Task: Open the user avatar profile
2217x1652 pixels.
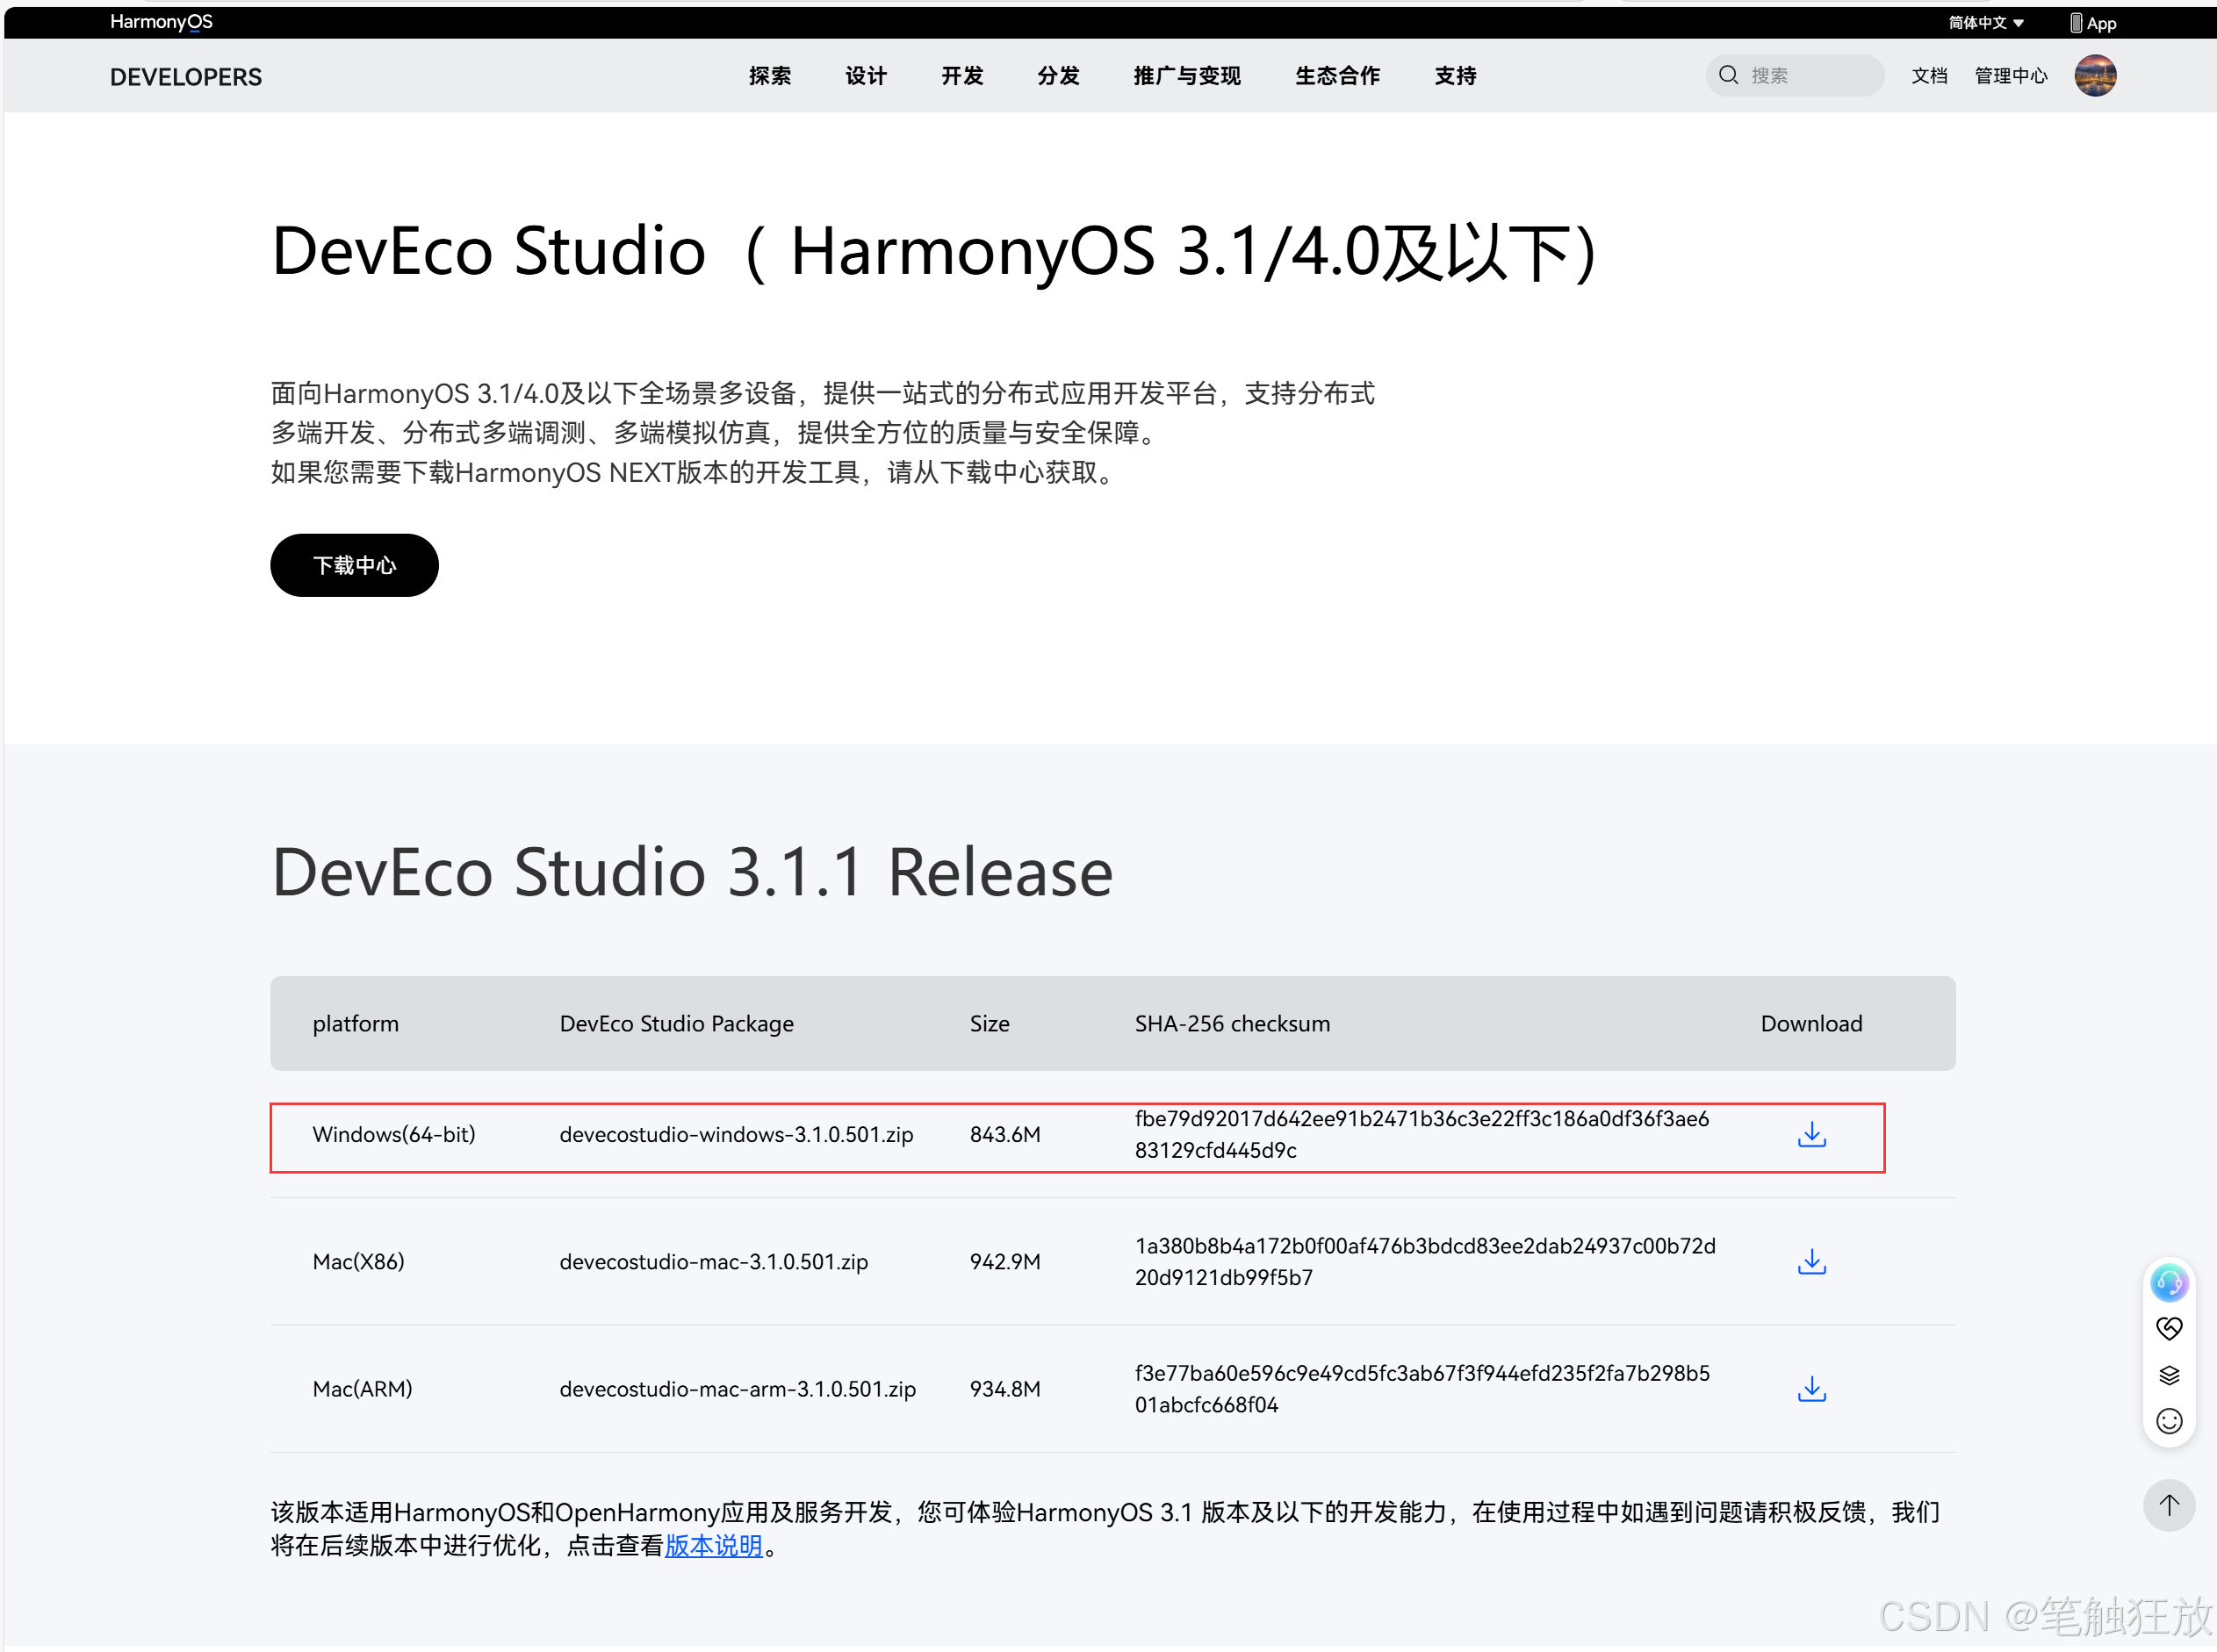Action: [2094, 76]
